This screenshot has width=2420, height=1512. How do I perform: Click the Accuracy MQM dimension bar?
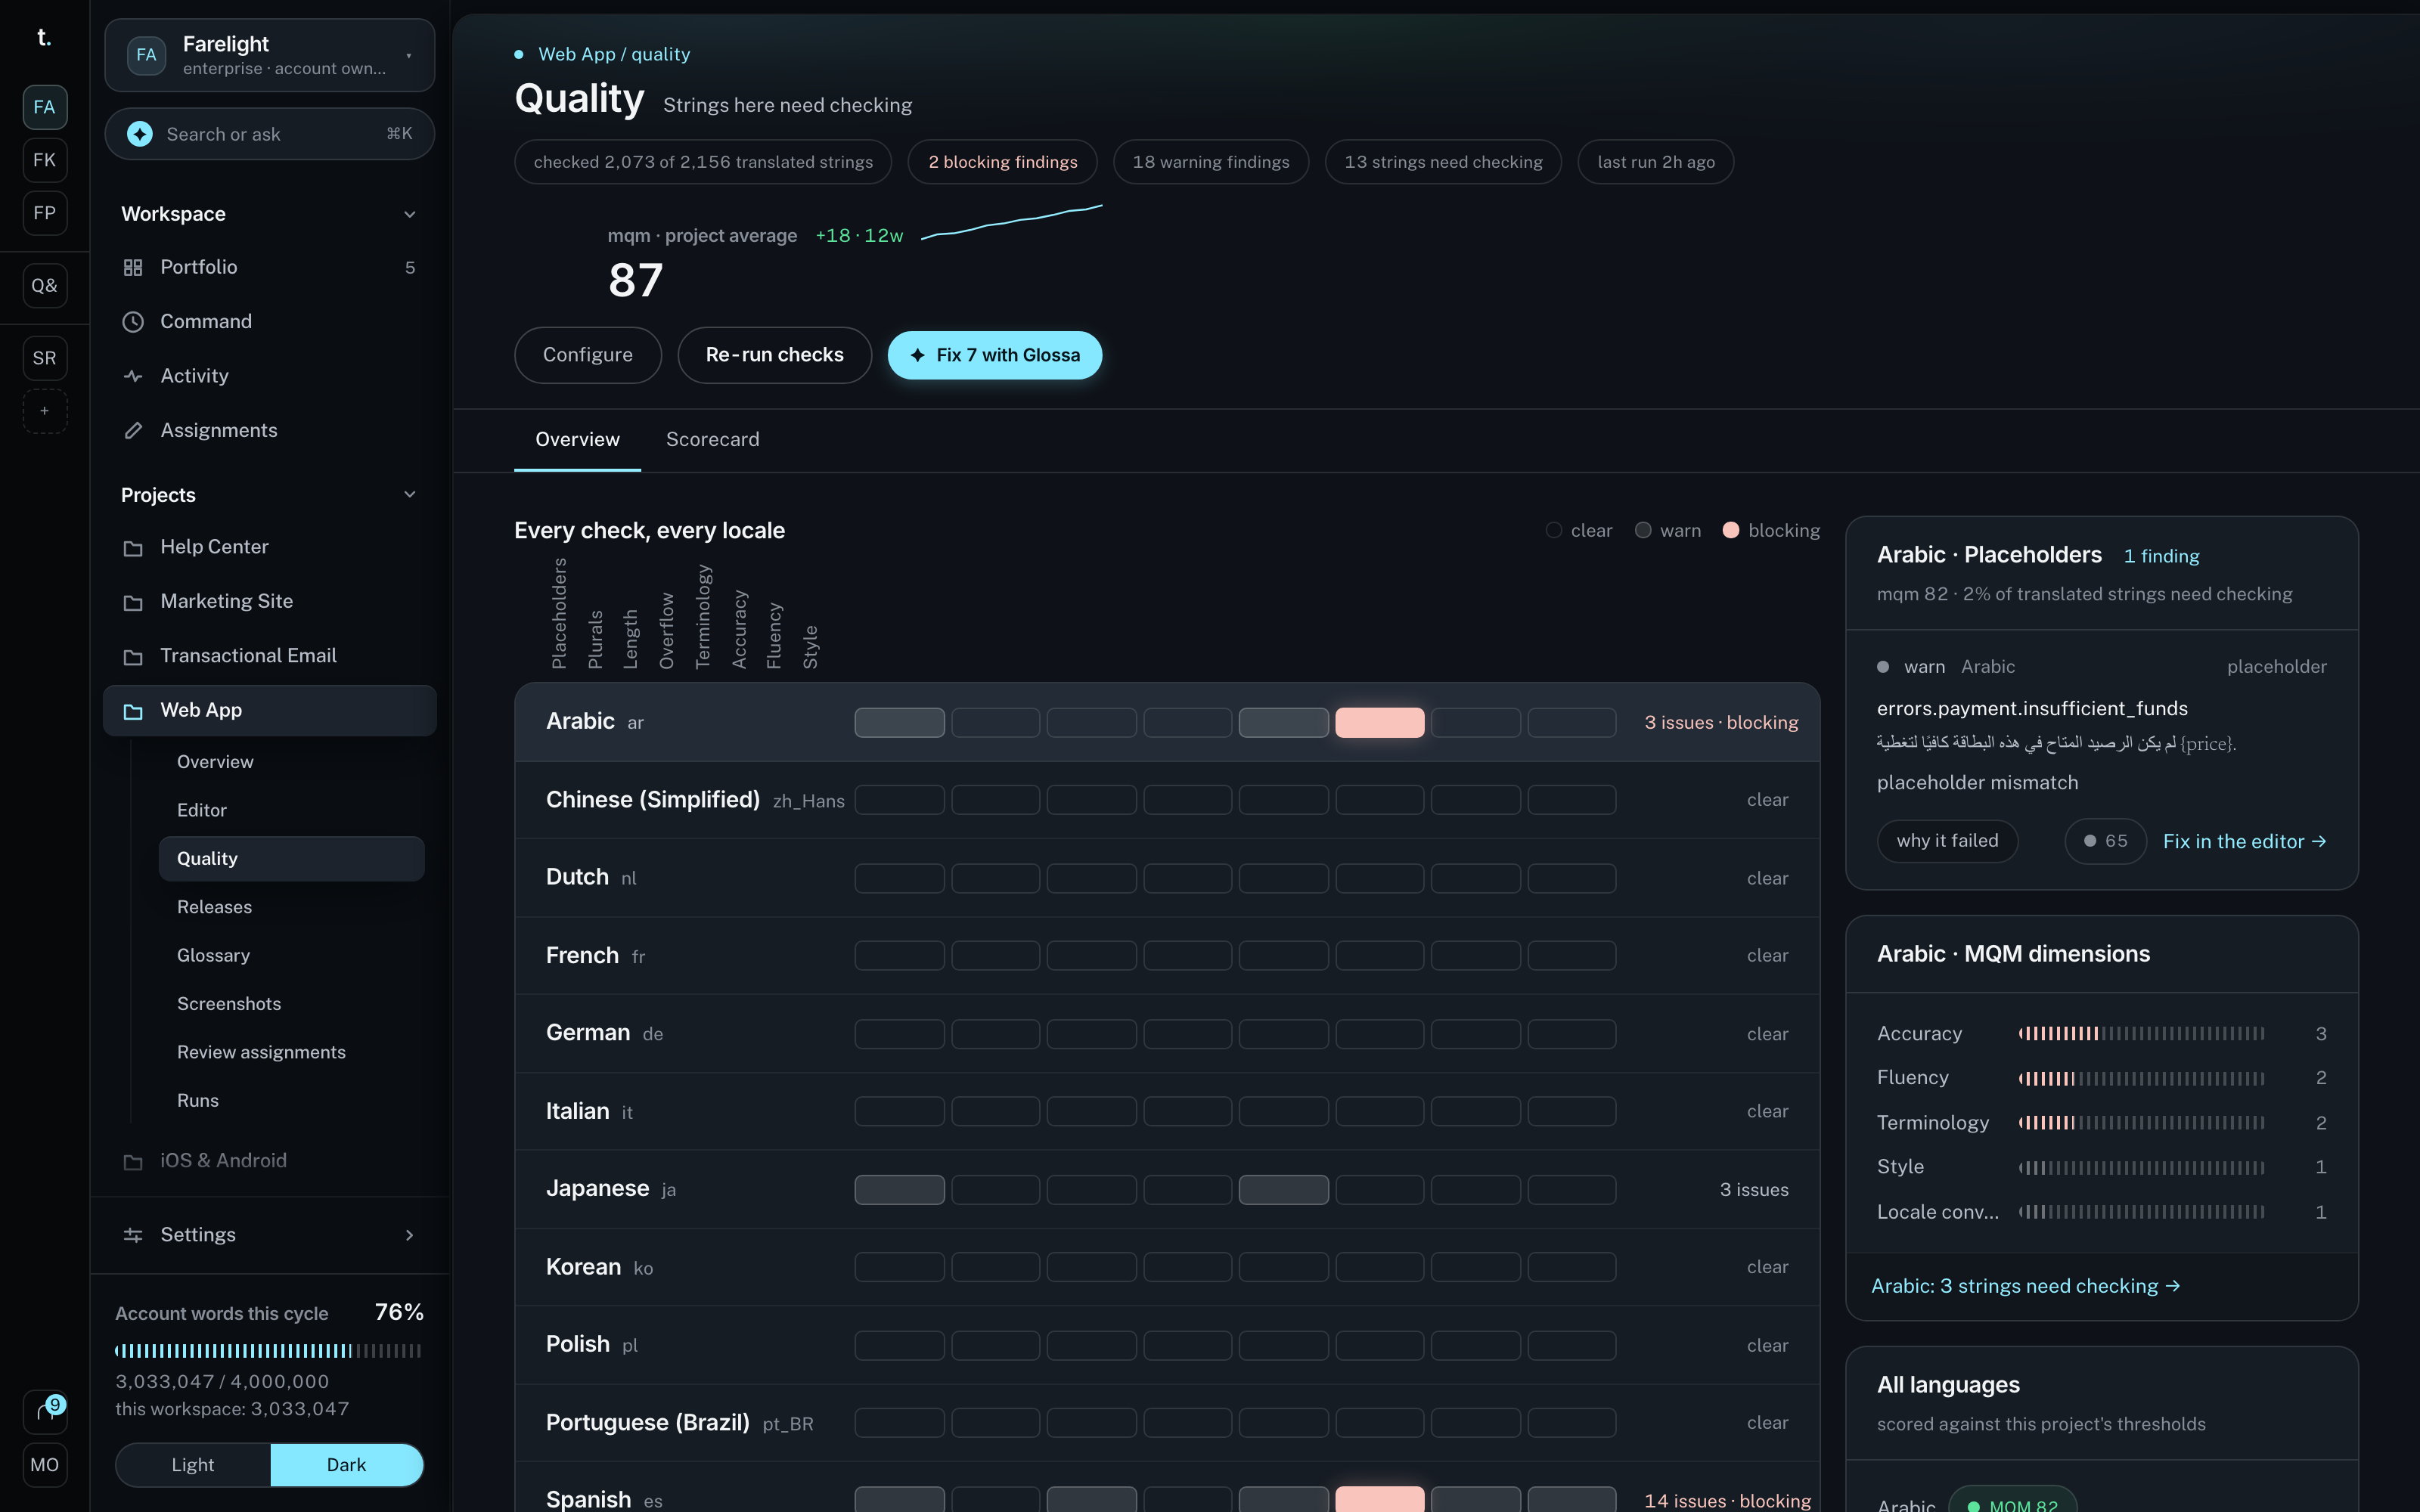pyautogui.click(x=2141, y=1034)
